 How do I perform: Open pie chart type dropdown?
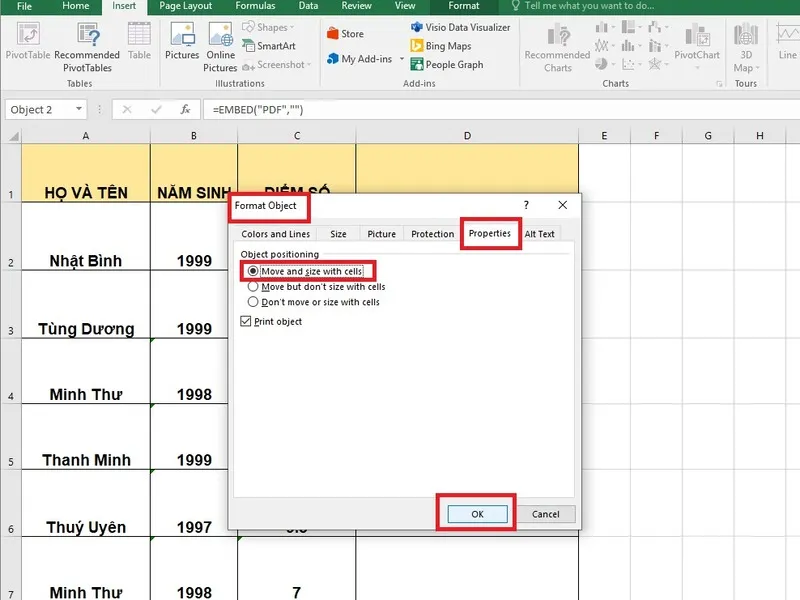coord(606,64)
